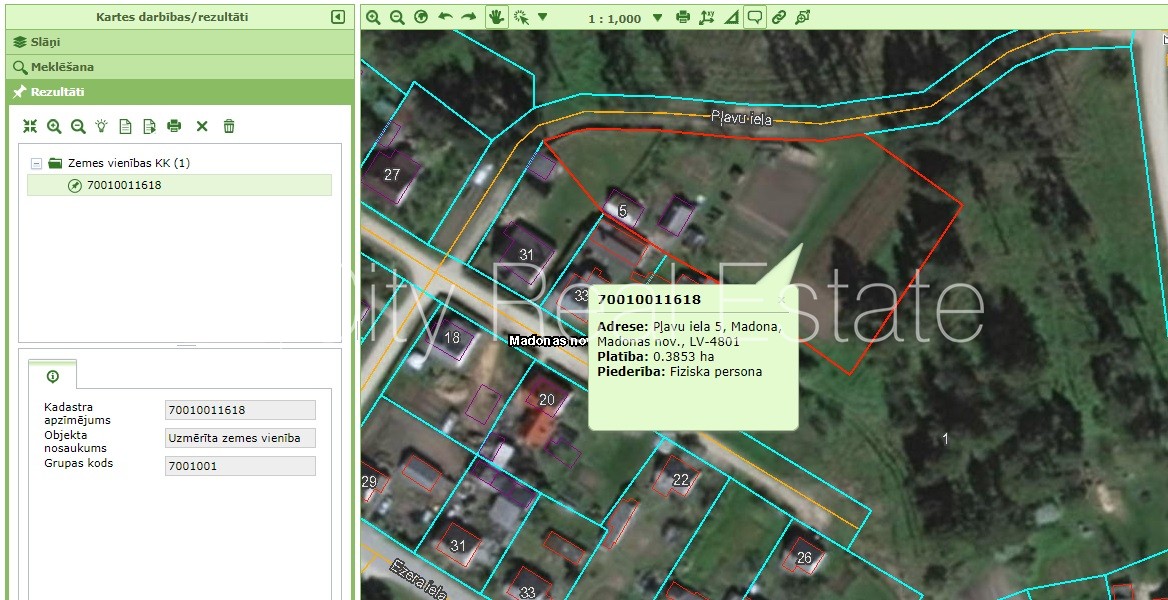
Task: Click the map link chain icon
Action: click(x=779, y=17)
